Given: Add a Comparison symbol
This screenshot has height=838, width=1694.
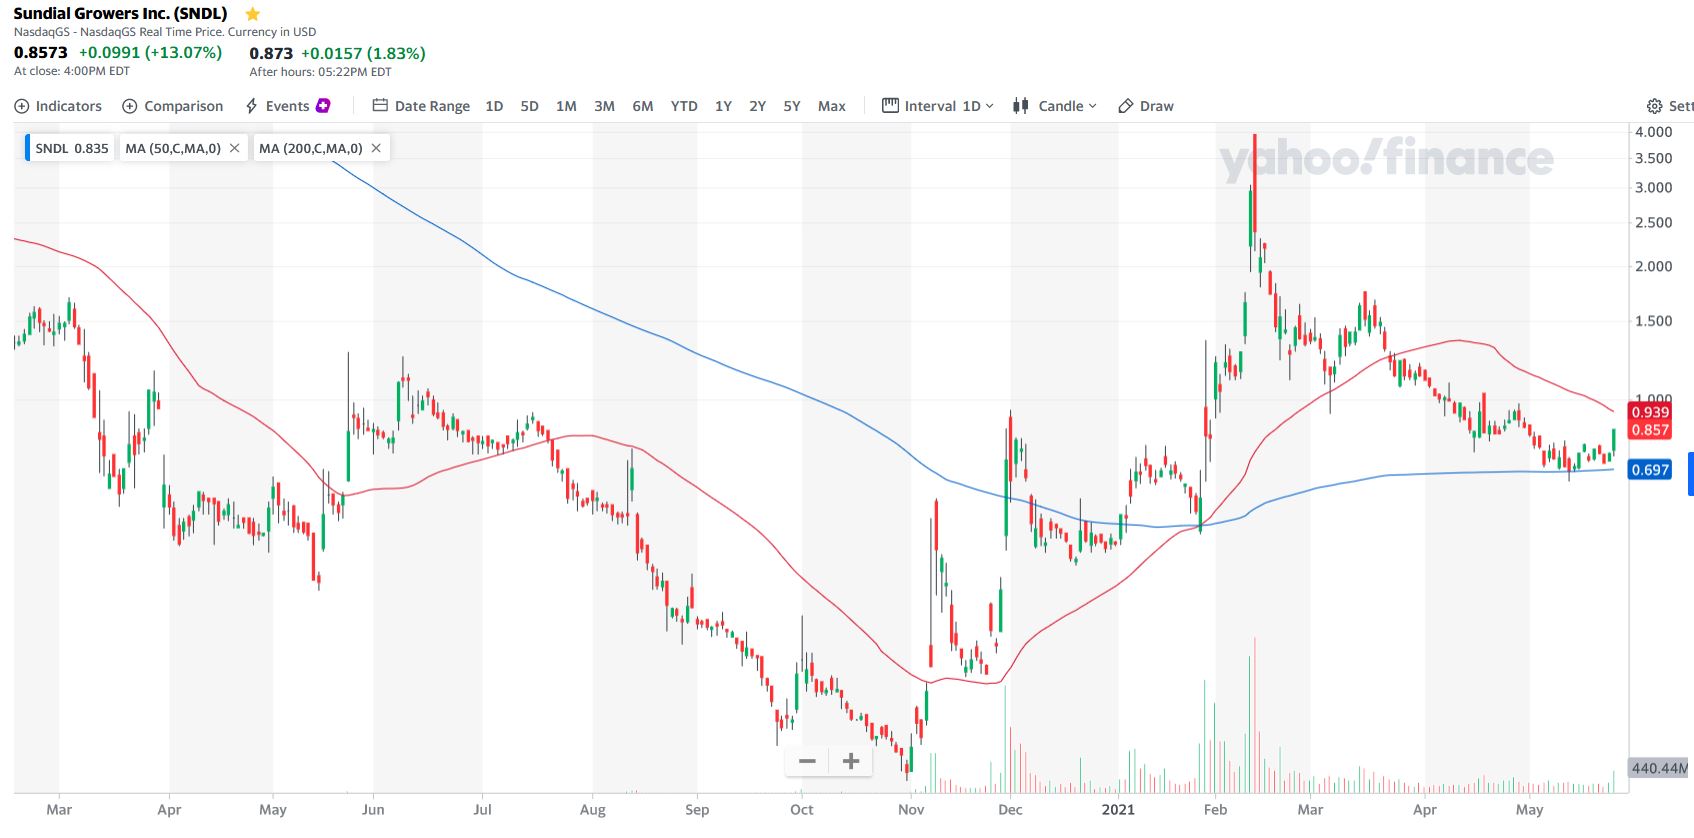Looking at the screenshot, I should (173, 106).
